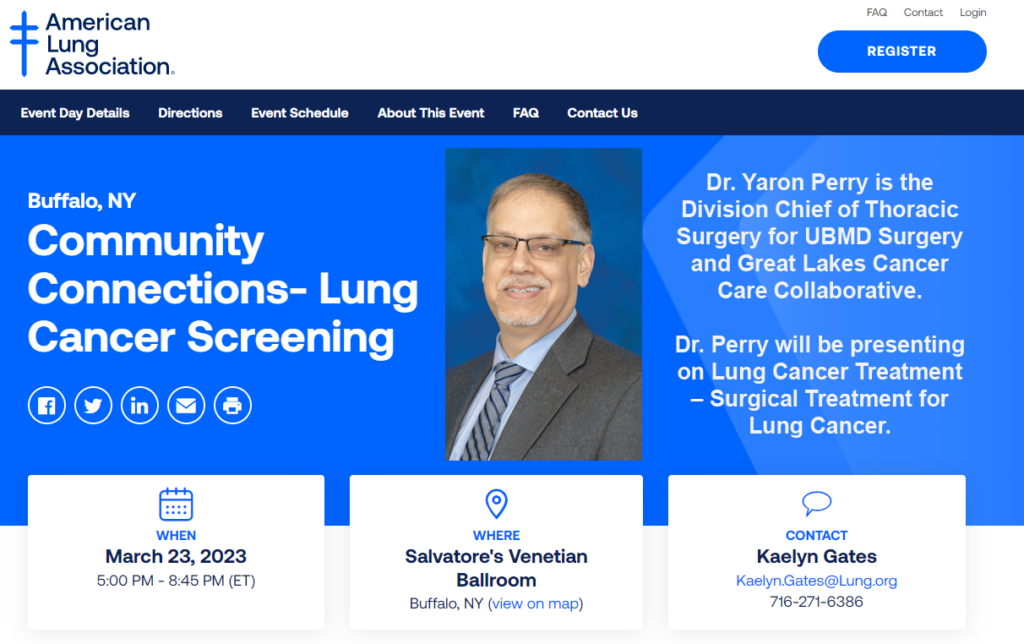Click 'Salvatore's Venetian Ballroom' venue name
This screenshot has width=1024, height=644.
[x=496, y=568]
